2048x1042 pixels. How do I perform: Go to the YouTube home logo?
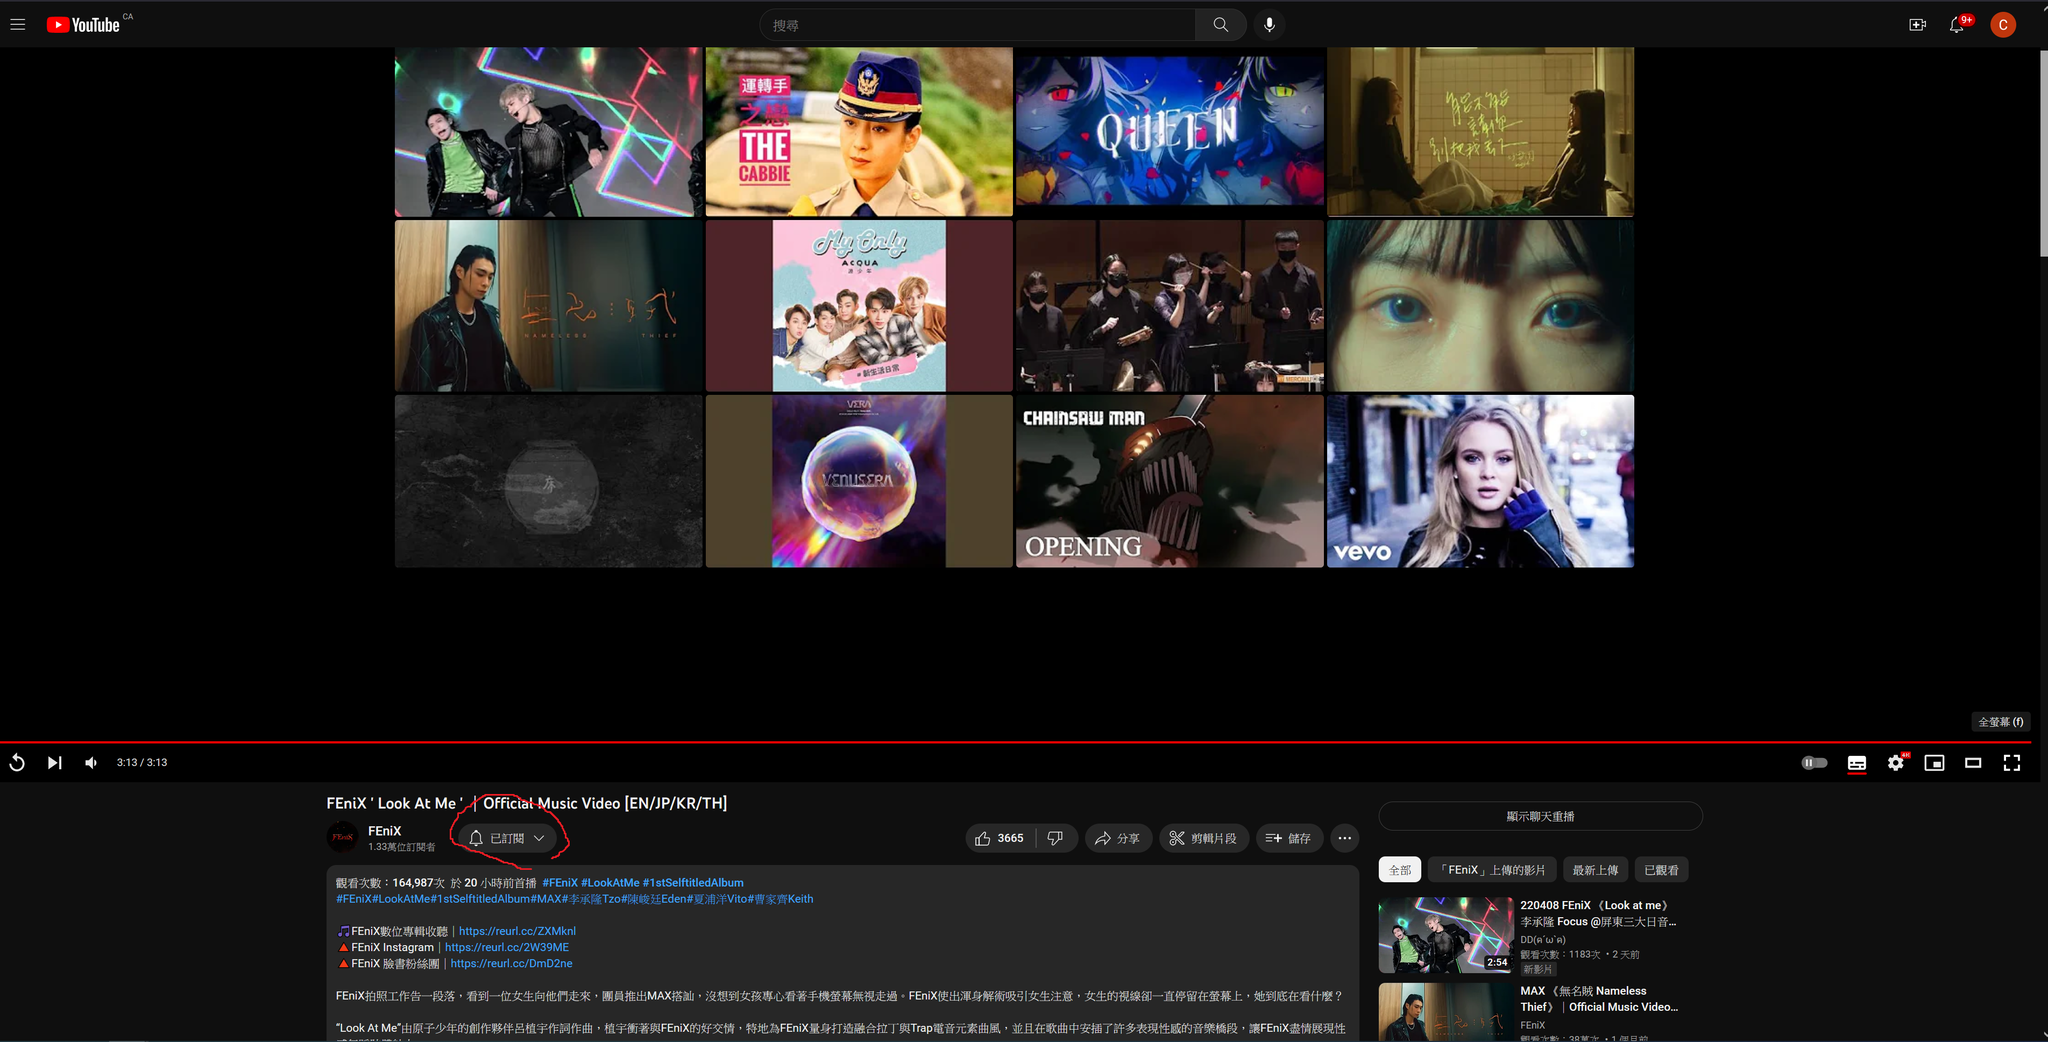pyautogui.click(x=84, y=25)
